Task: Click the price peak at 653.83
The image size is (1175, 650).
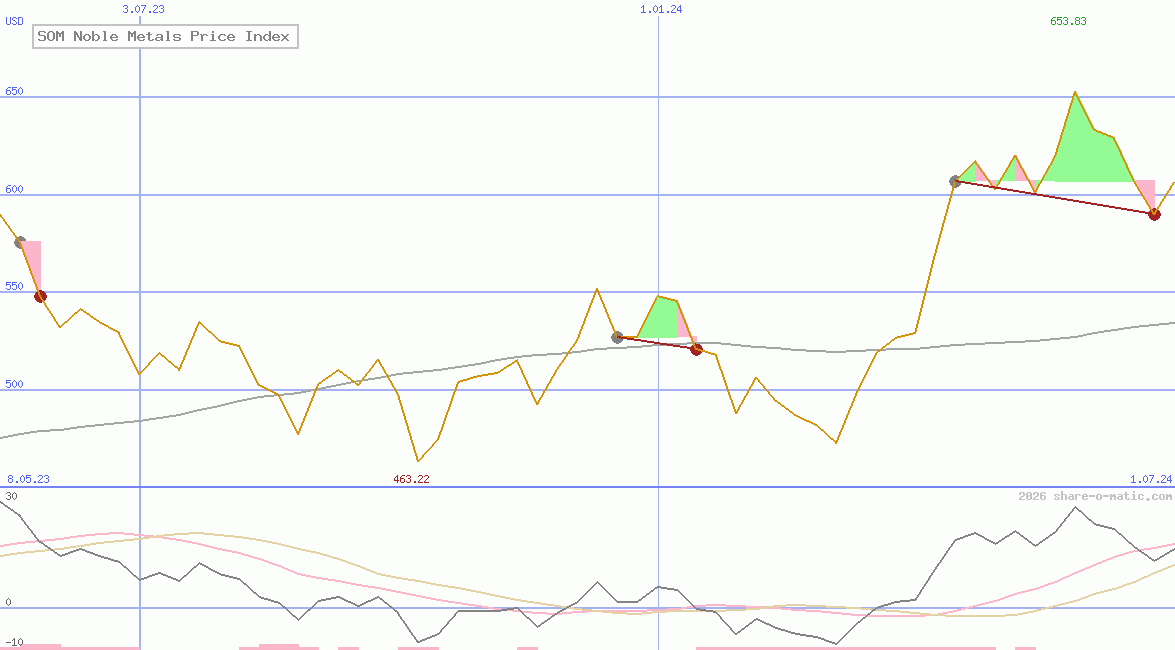Action: point(1075,91)
